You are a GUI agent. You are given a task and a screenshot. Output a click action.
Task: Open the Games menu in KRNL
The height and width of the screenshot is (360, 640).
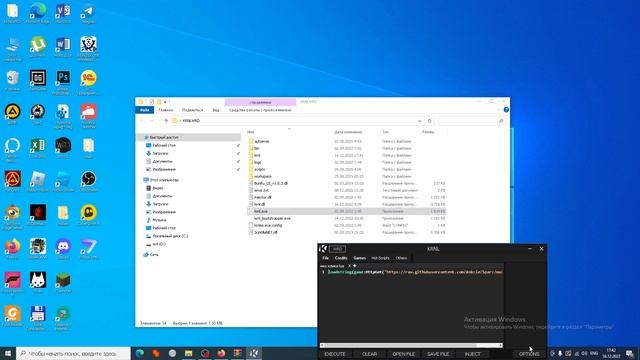[360, 258]
